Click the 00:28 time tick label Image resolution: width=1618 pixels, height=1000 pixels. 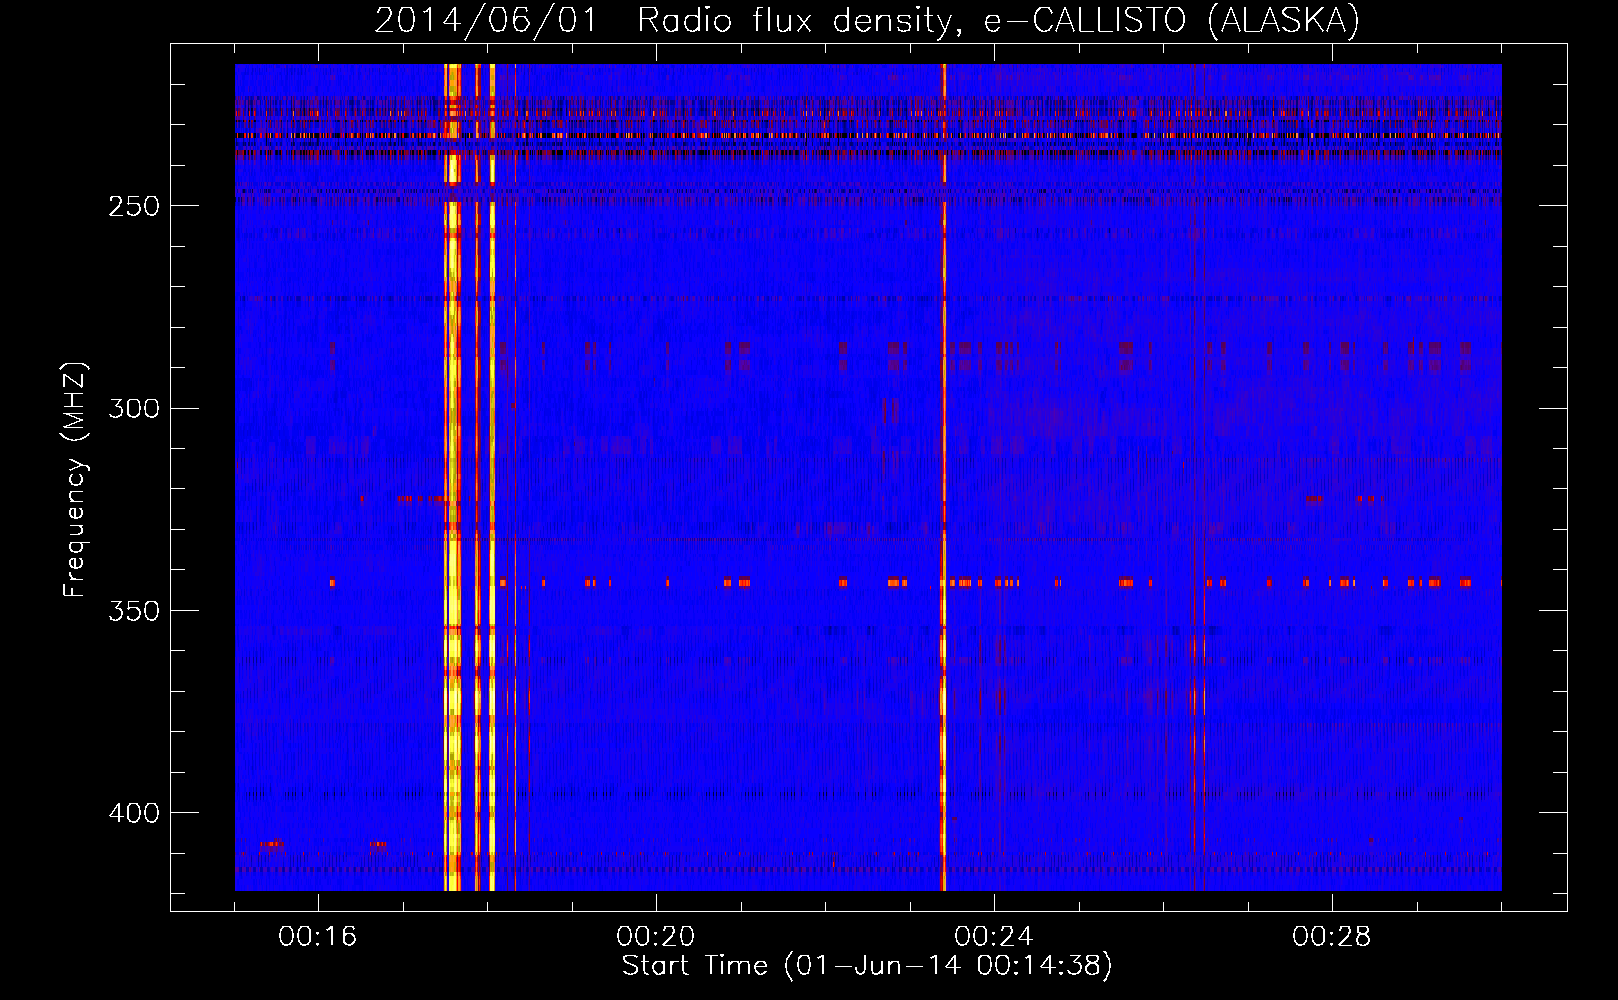tap(1332, 937)
